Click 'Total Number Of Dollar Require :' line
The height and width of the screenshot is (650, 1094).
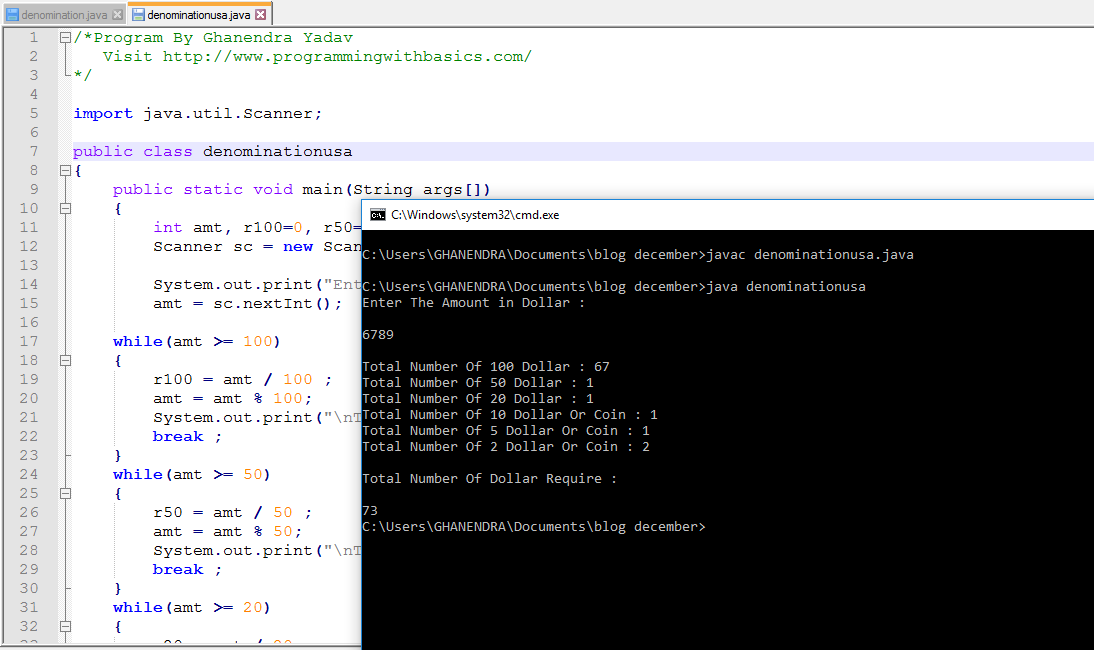(x=490, y=479)
